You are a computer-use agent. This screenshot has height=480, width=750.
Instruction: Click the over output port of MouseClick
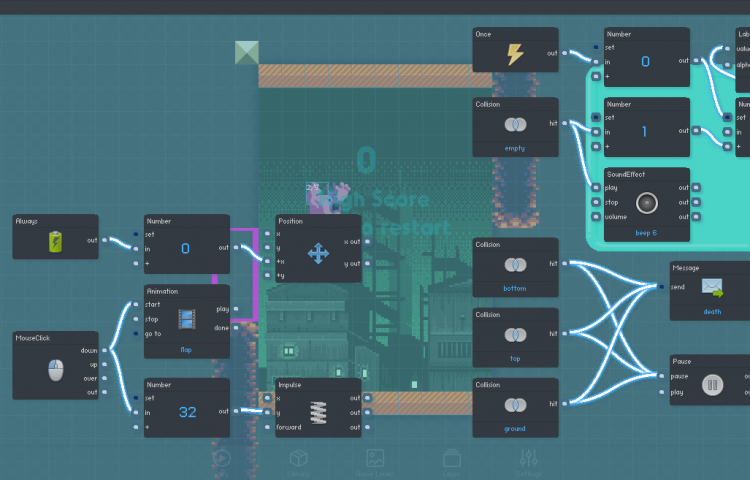click(105, 378)
